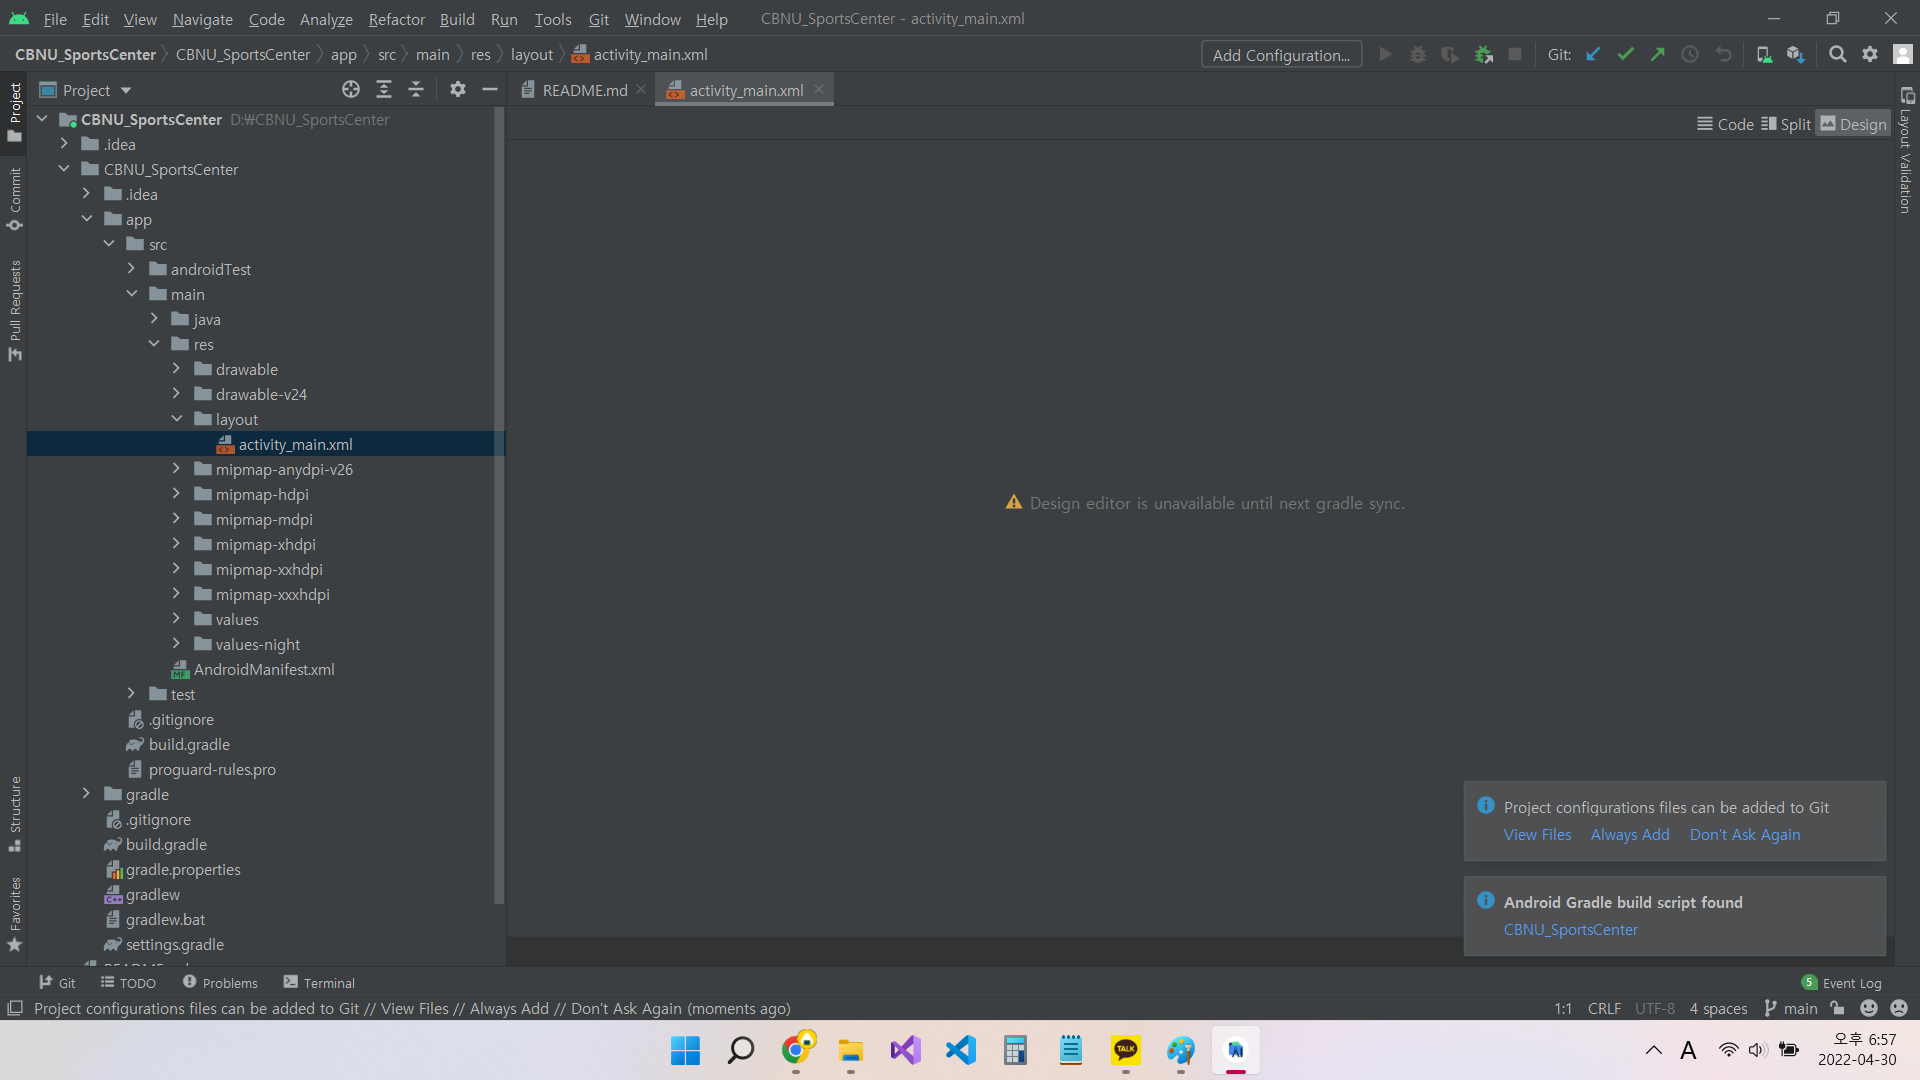The width and height of the screenshot is (1920, 1080).
Task: Open the Refactor menu
Action: pyautogui.click(x=396, y=19)
